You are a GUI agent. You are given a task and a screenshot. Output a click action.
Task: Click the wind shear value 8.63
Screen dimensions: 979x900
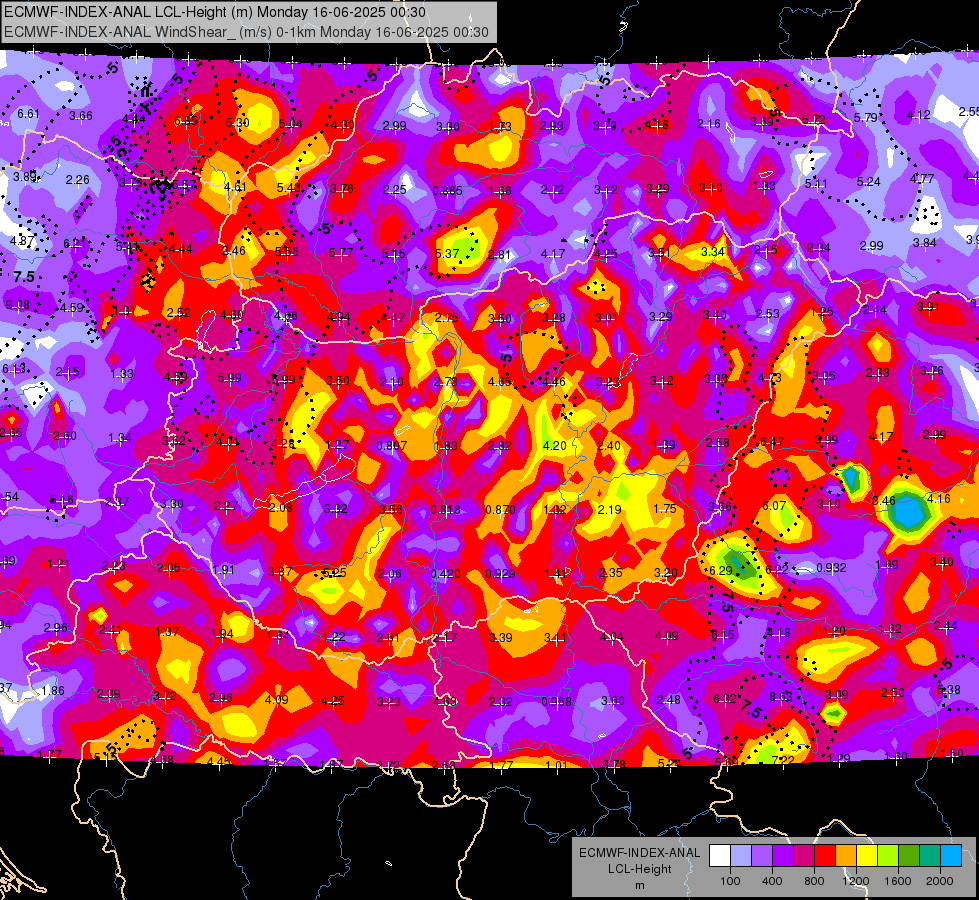click(x=780, y=696)
